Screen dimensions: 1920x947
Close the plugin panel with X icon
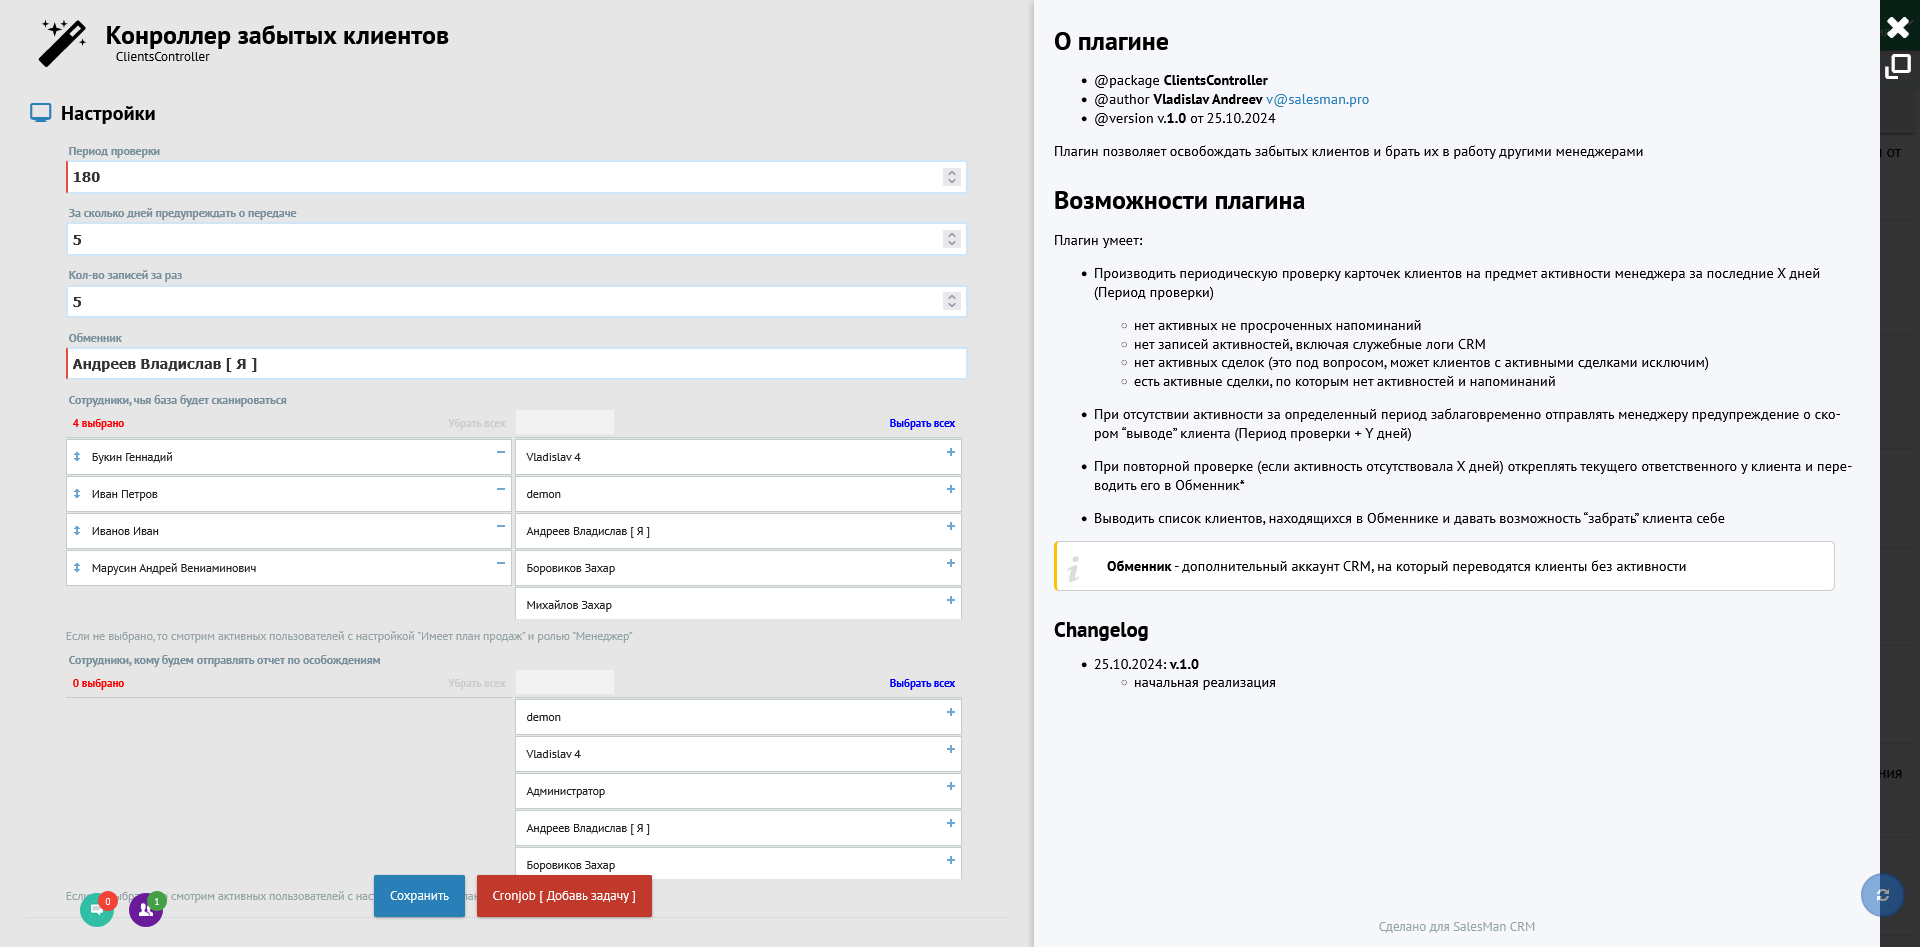1898,27
